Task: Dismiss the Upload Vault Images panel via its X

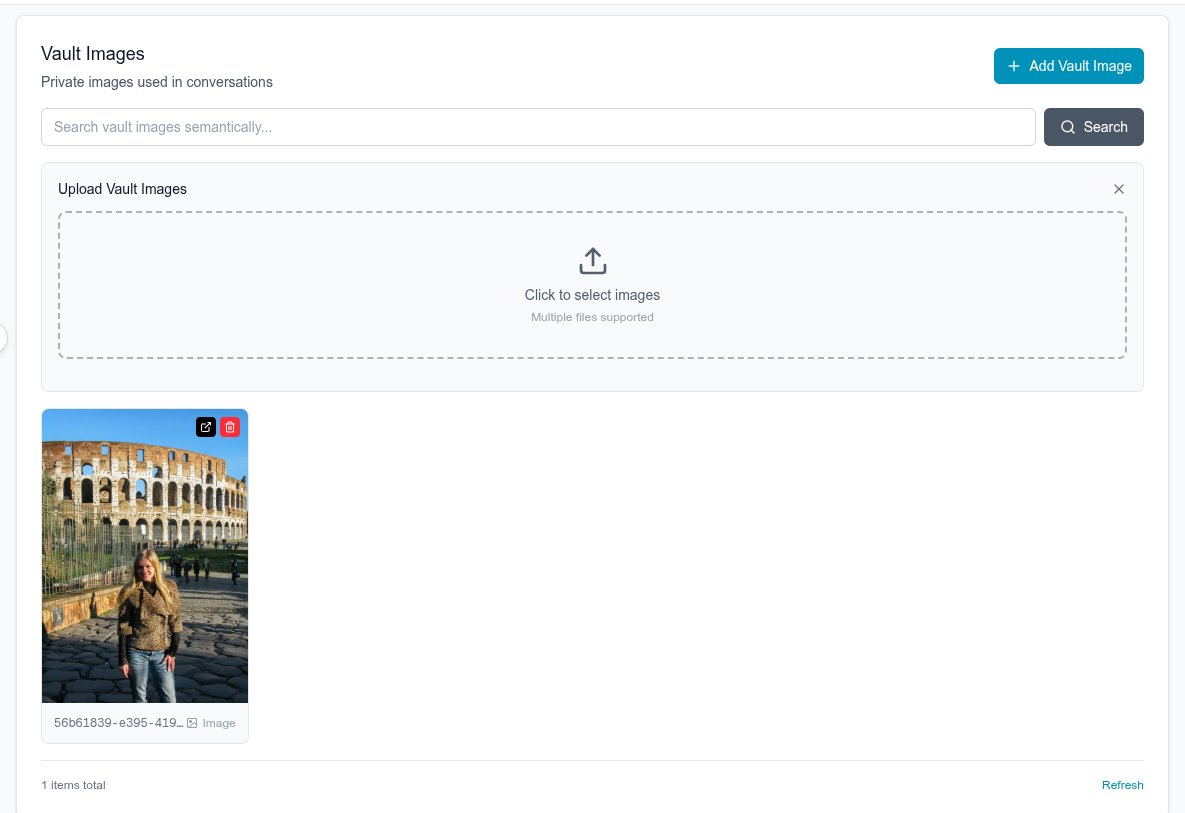Action: pos(1119,188)
